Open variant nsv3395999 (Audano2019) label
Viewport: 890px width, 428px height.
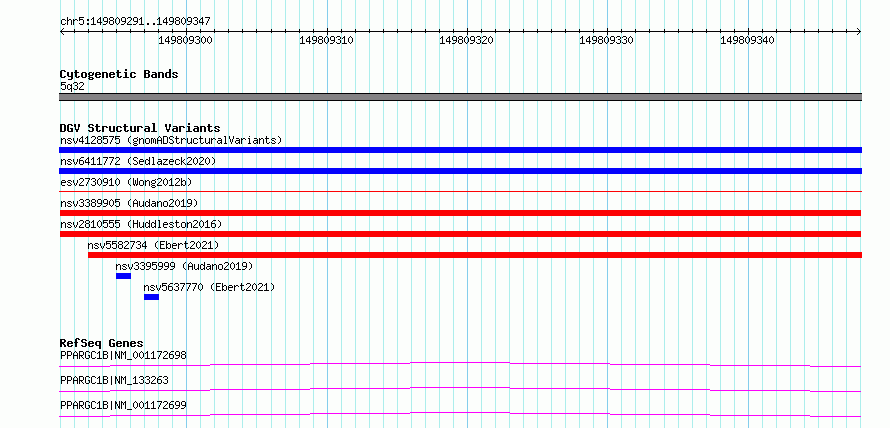click(184, 266)
